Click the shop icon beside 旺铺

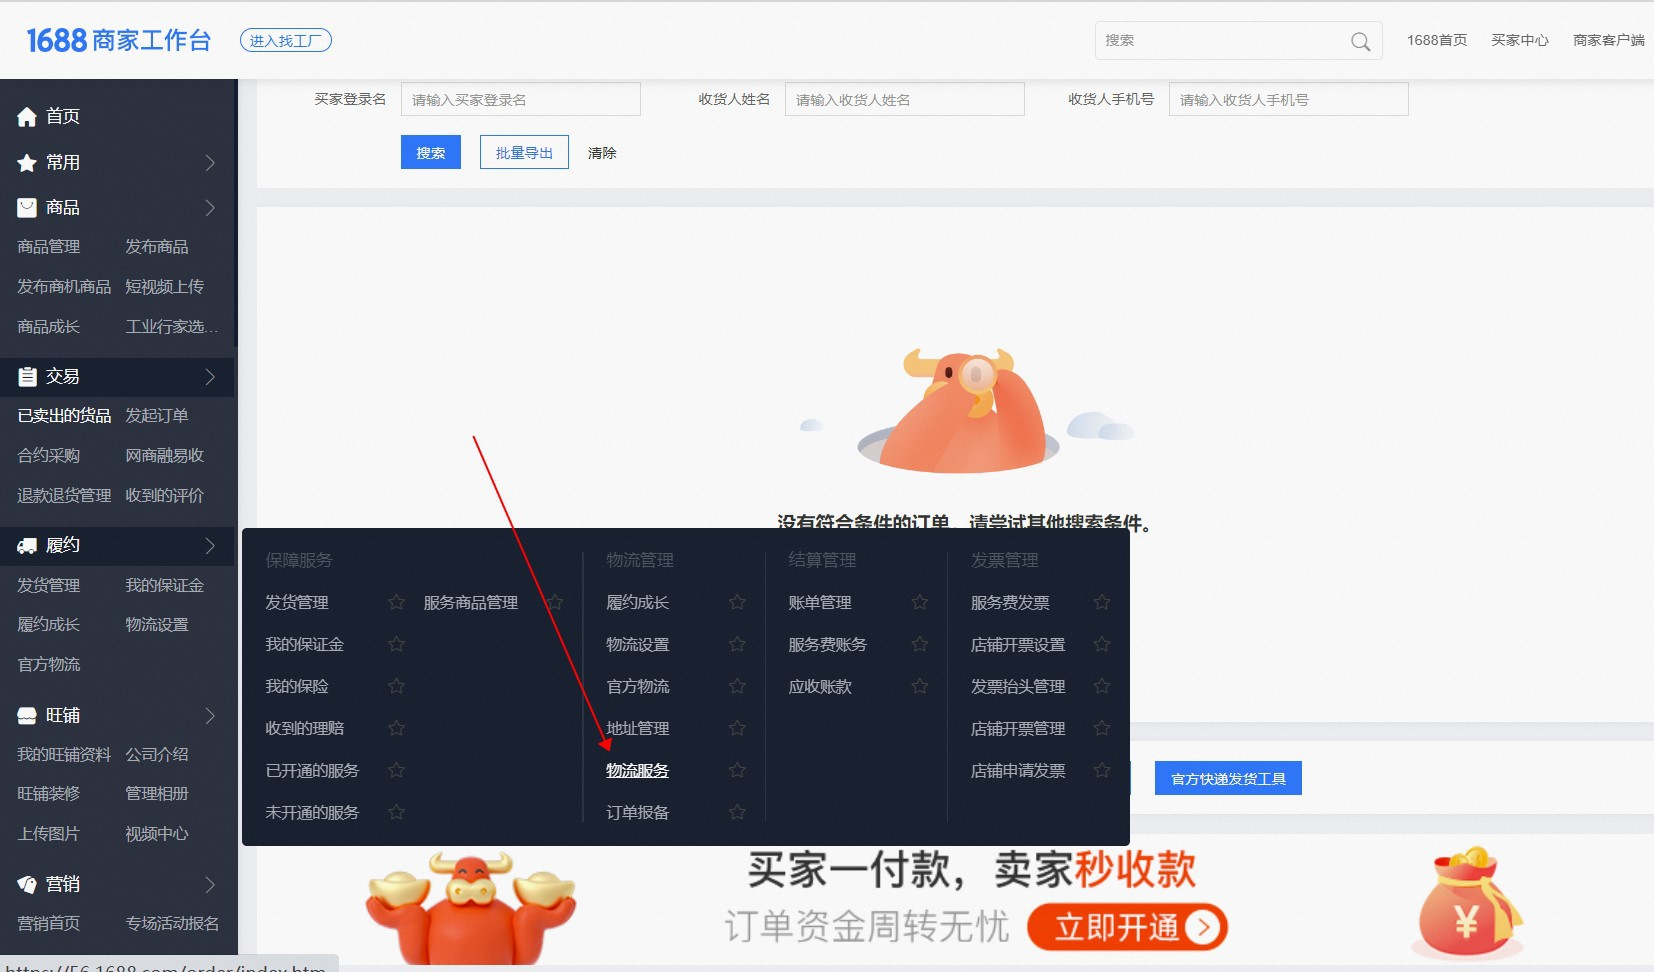tap(27, 716)
